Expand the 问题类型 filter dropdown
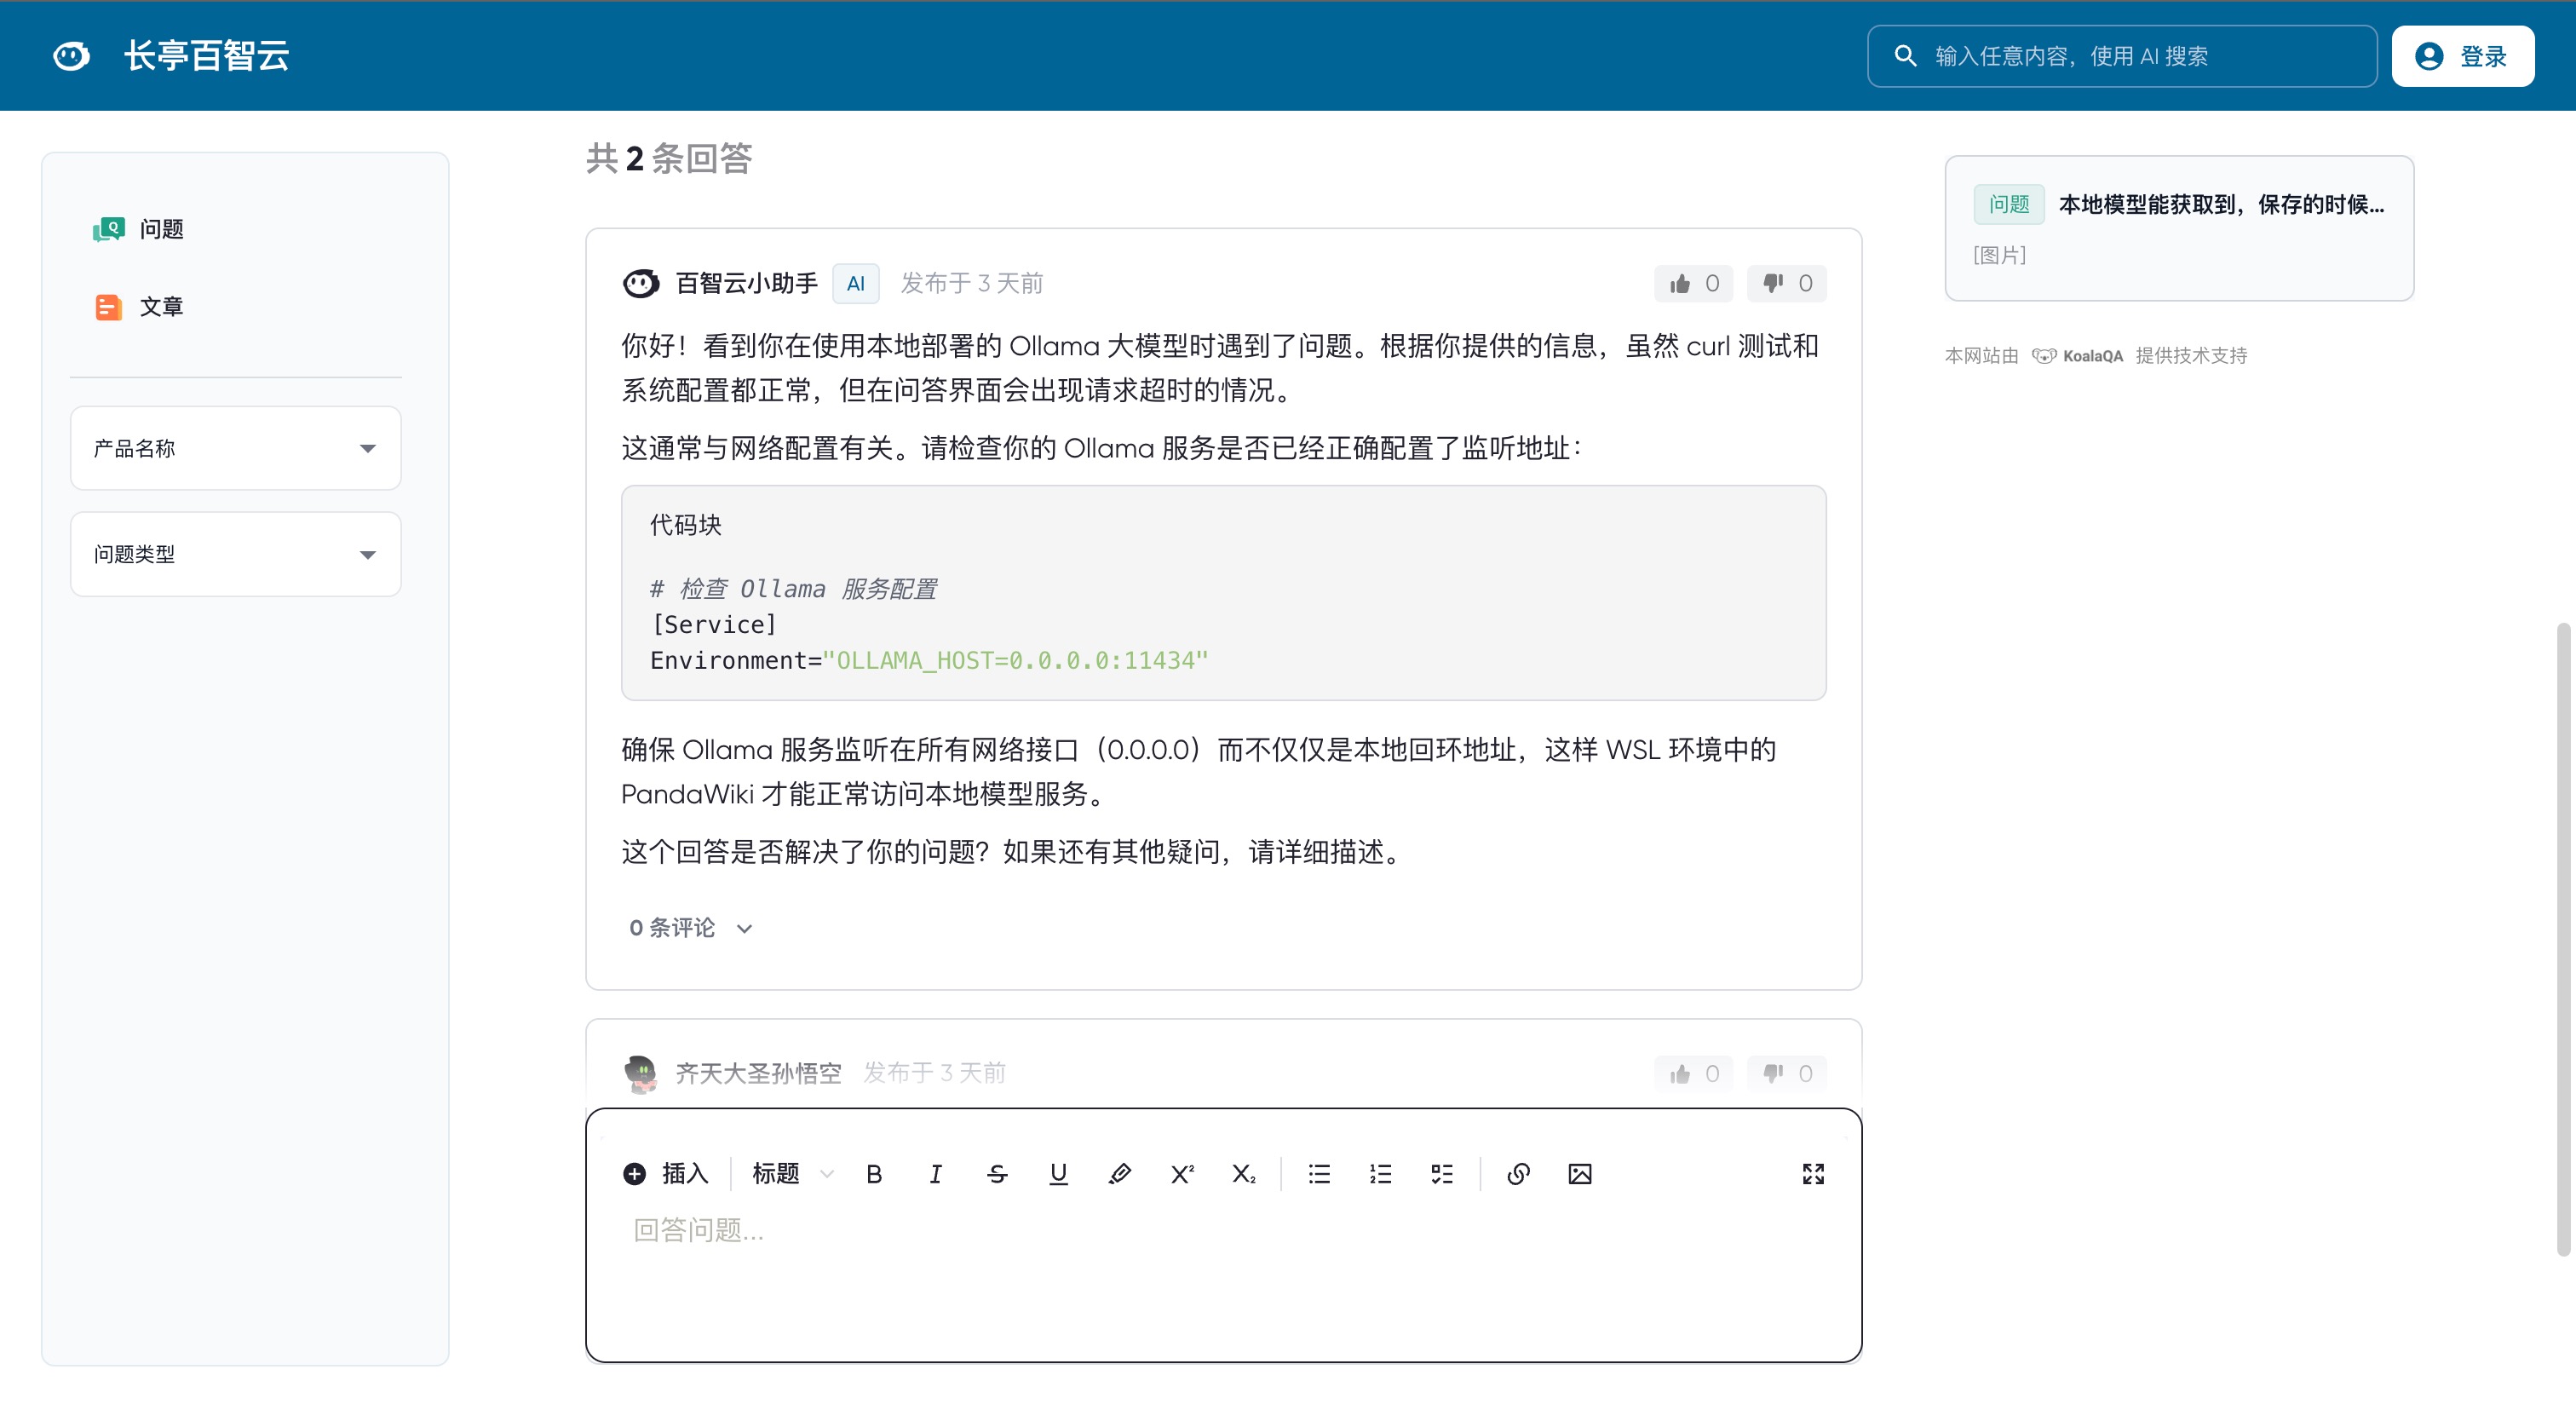 pos(235,554)
